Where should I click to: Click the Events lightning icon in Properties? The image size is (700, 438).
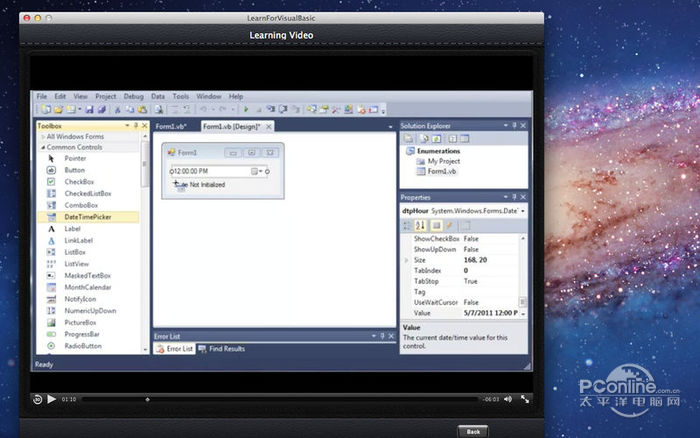451,226
